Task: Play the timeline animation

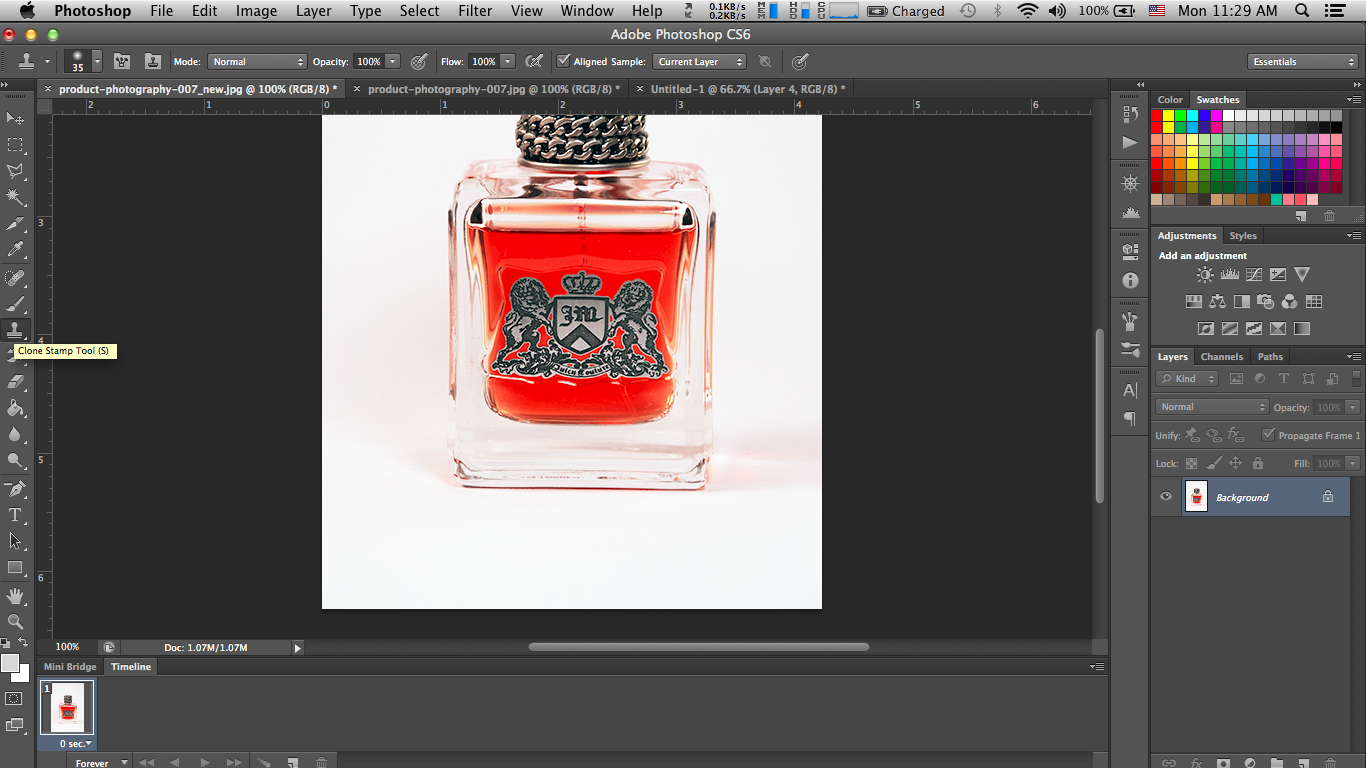Action: click(x=205, y=762)
